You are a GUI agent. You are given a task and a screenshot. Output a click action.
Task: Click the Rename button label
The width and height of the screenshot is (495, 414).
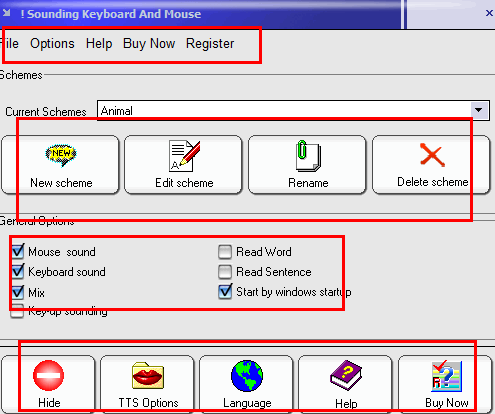[308, 183]
